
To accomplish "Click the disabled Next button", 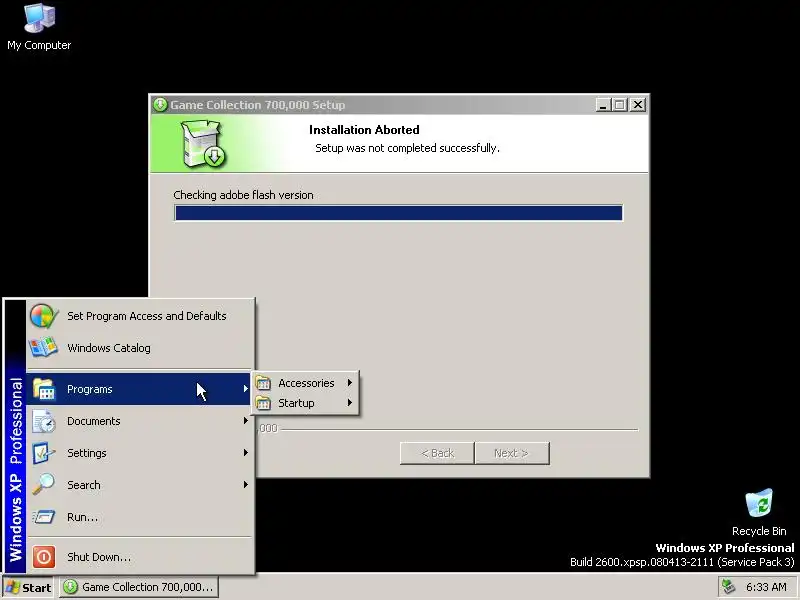I will tap(512, 453).
